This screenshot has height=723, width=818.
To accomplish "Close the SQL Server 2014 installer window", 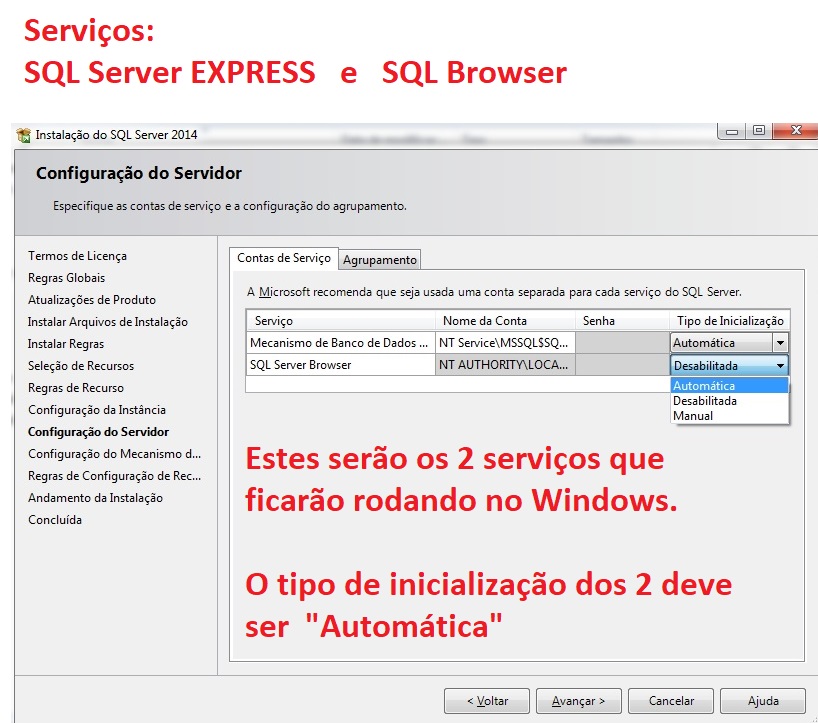I will coord(795,130).
